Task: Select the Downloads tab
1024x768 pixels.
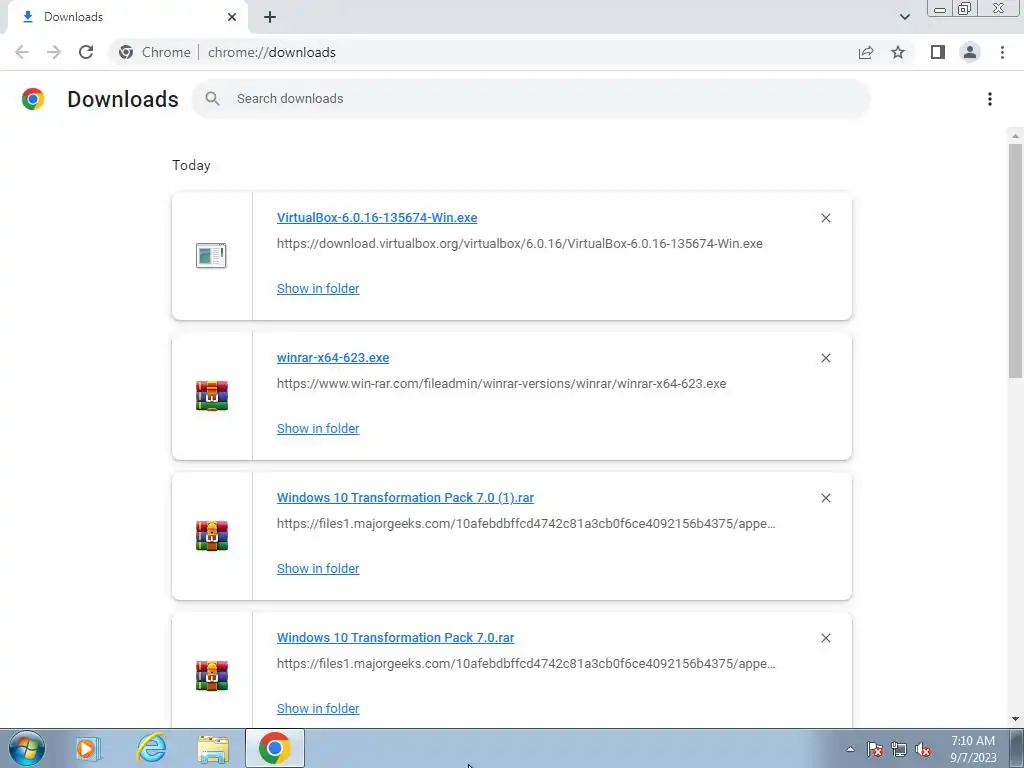Action: (127, 17)
